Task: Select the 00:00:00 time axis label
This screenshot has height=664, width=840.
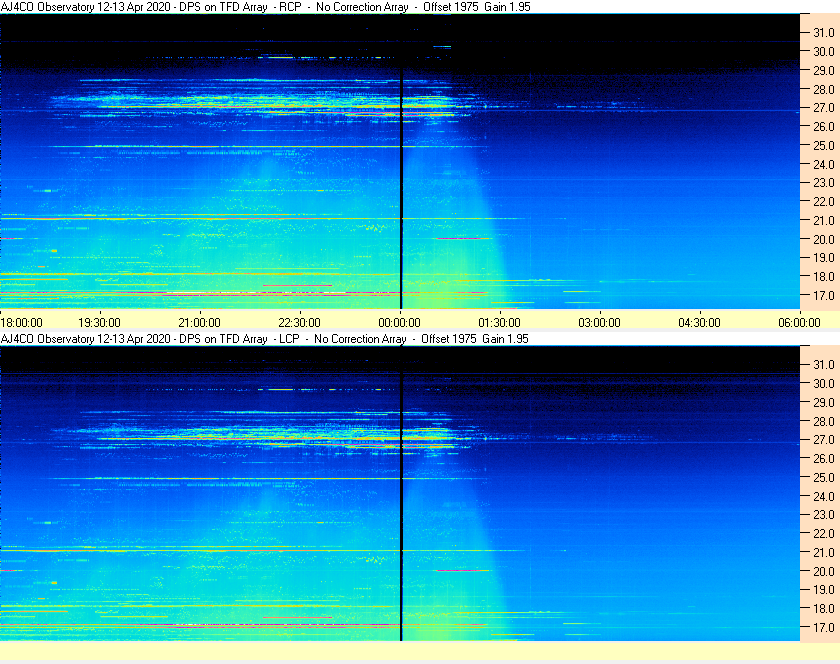Action: coord(400,323)
